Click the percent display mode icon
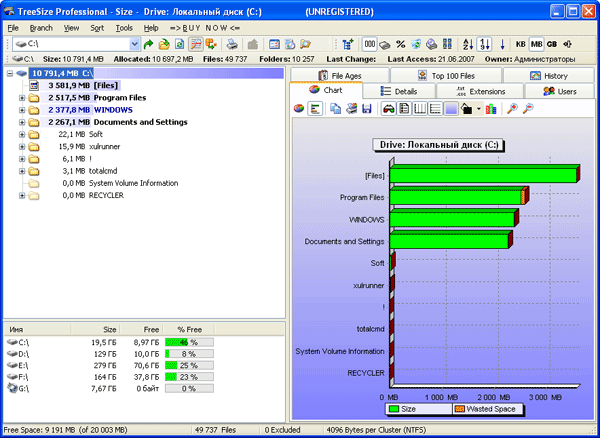This screenshot has height=438, width=600. click(x=400, y=44)
